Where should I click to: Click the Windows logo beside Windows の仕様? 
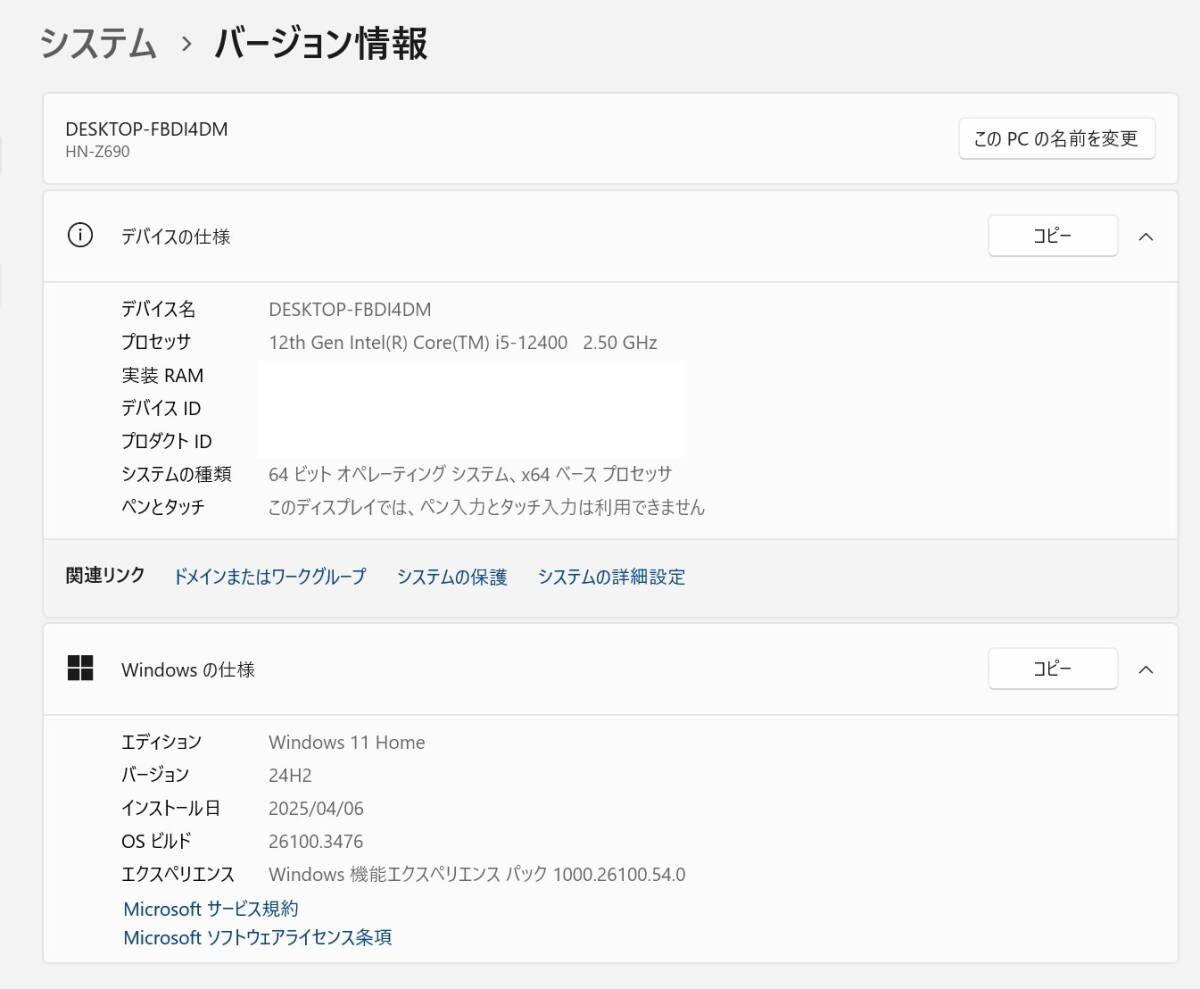point(80,669)
